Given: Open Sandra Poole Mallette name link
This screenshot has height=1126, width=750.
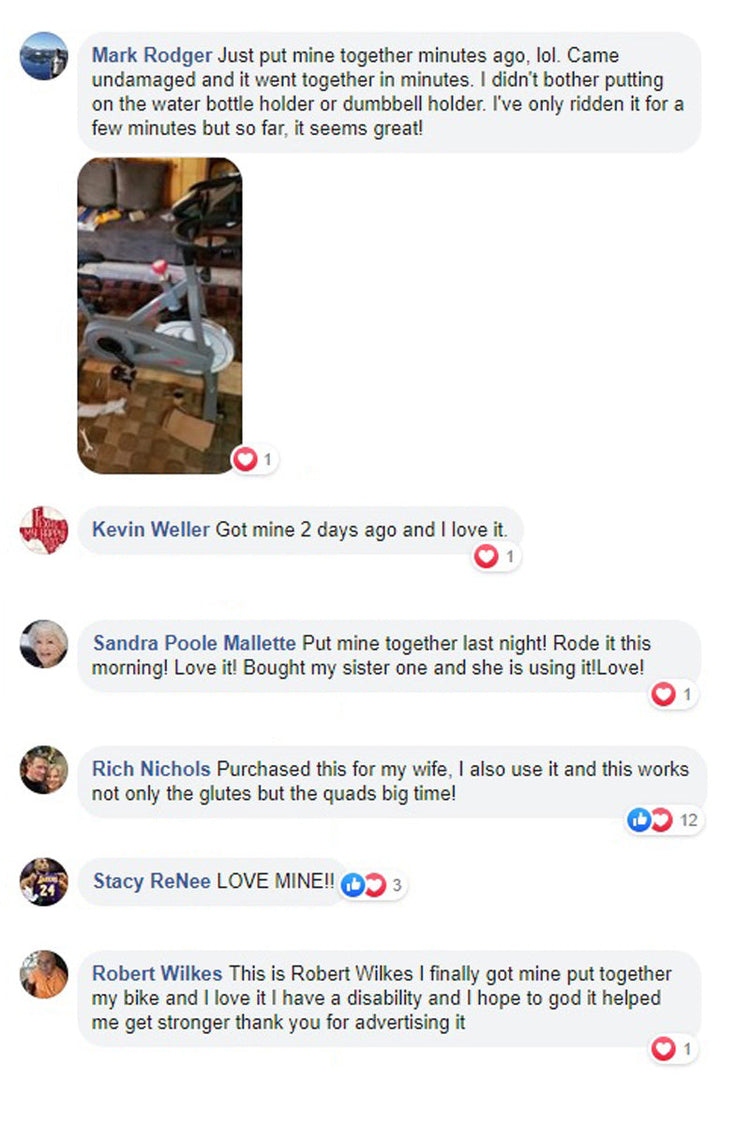Looking at the screenshot, I should coord(194,643).
